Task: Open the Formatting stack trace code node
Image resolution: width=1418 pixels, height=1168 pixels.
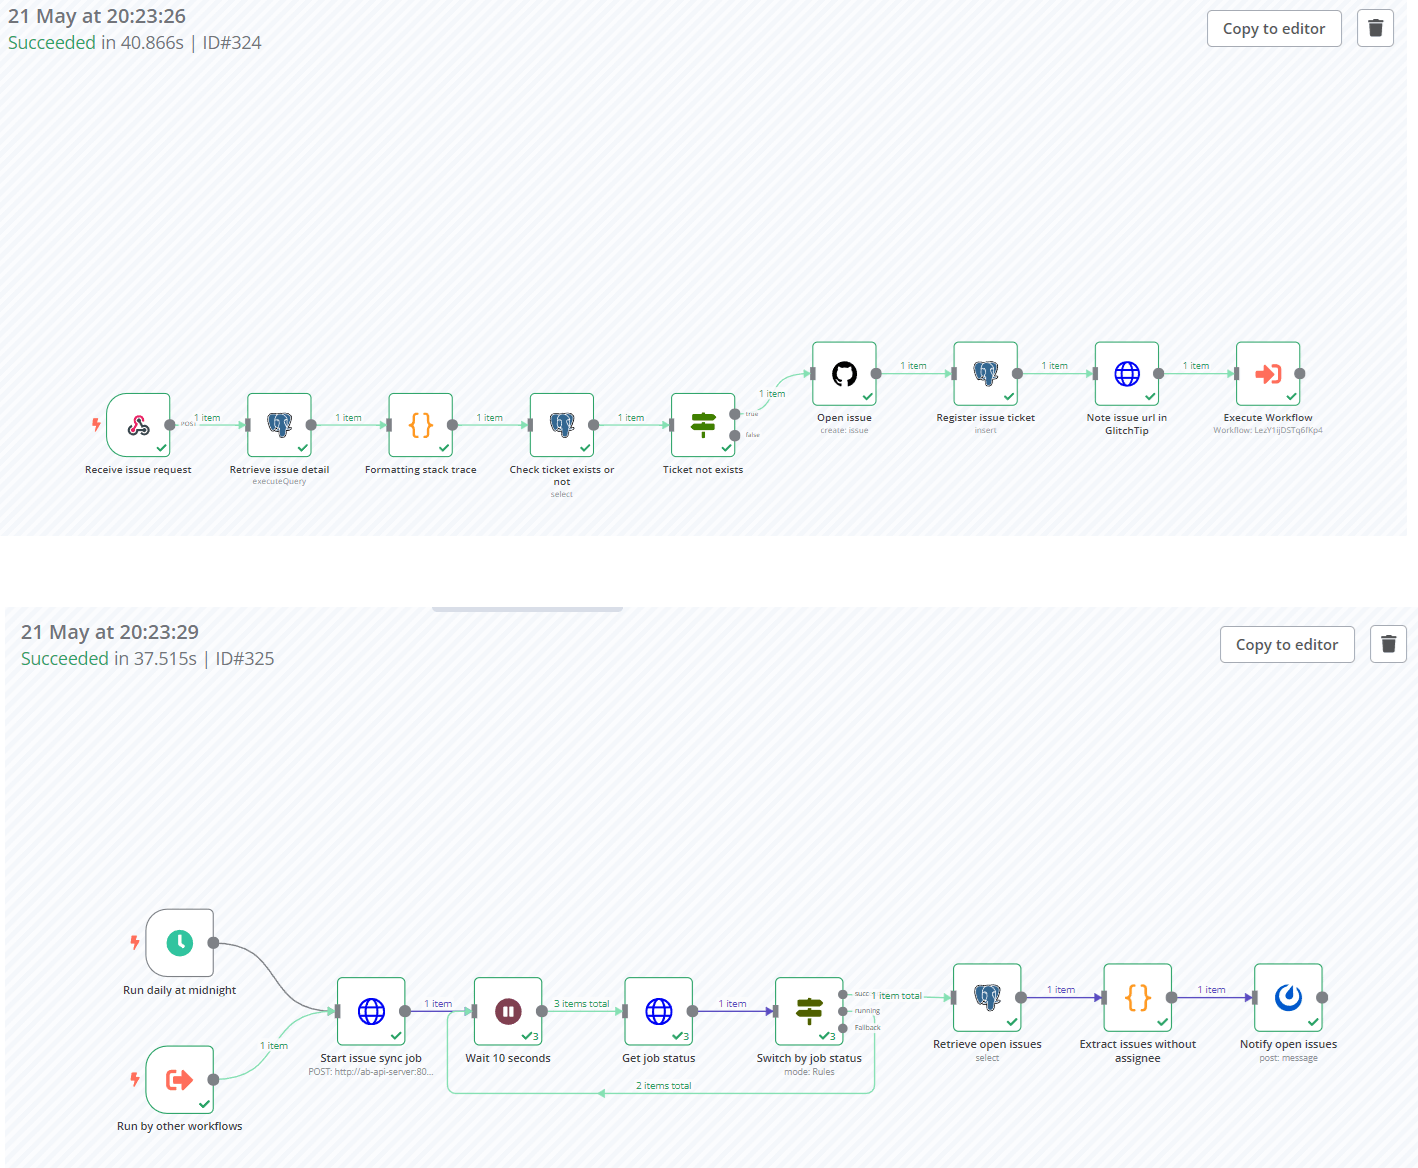Action: click(421, 426)
